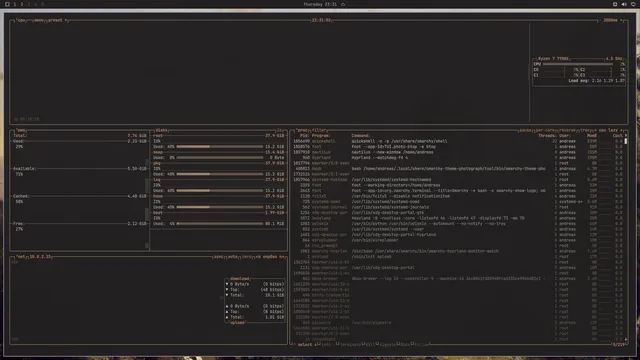The image size is (640, 360).
Task: Select the systemd-hostnamed process row
Action: (457, 180)
